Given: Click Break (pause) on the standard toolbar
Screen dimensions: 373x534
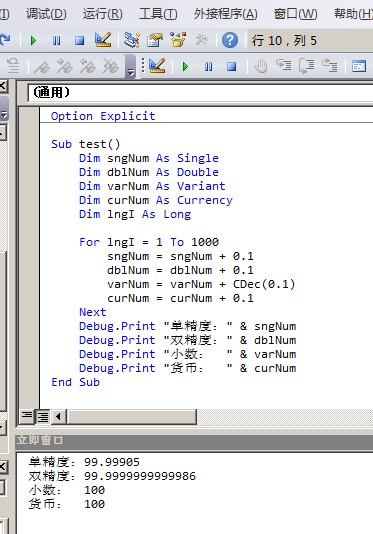Looking at the screenshot, I should tap(57, 41).
